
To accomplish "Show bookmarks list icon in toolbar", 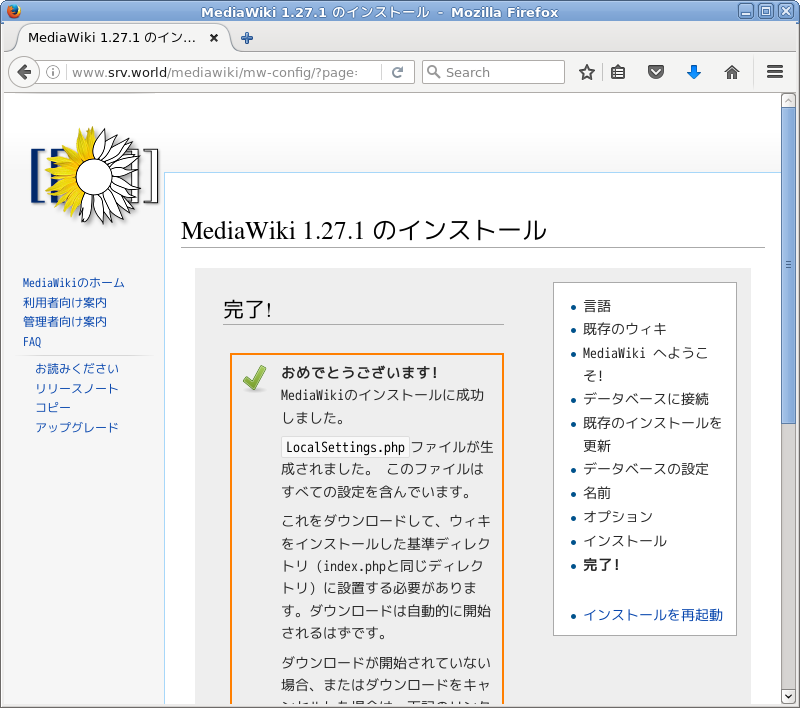I will pyautogui.click(x=618, y=72).
